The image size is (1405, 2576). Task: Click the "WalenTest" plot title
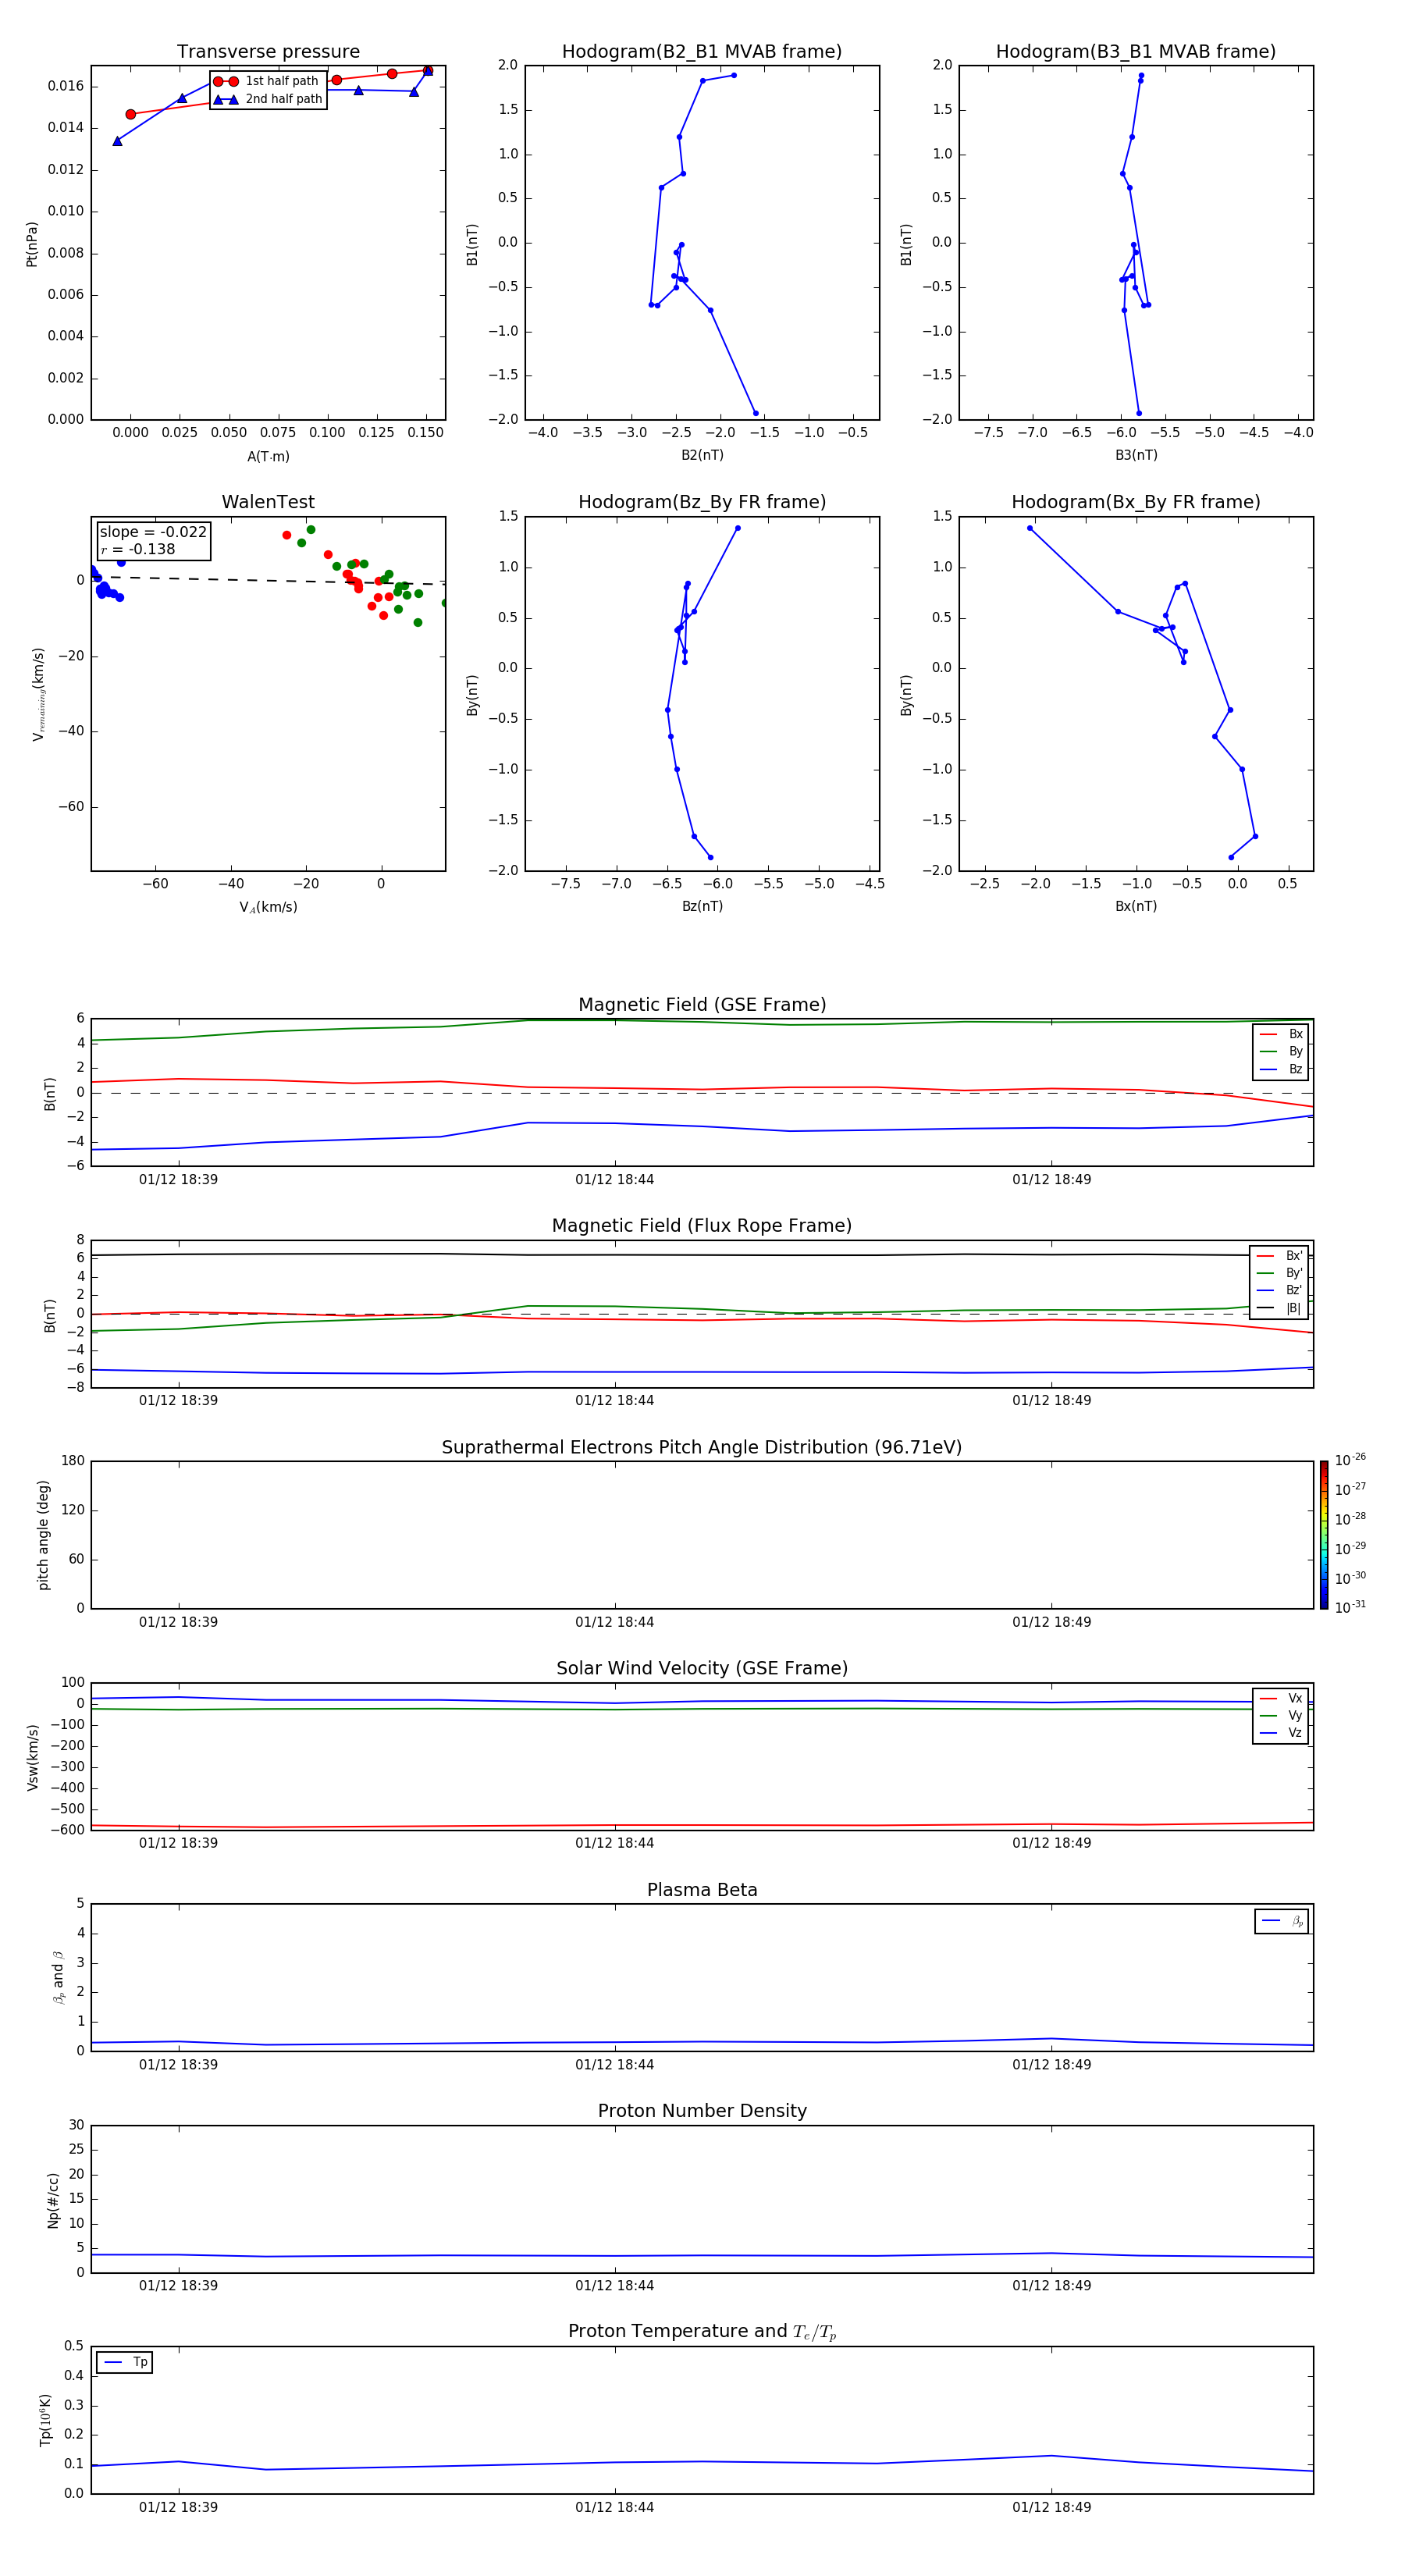tap(268, 502)
